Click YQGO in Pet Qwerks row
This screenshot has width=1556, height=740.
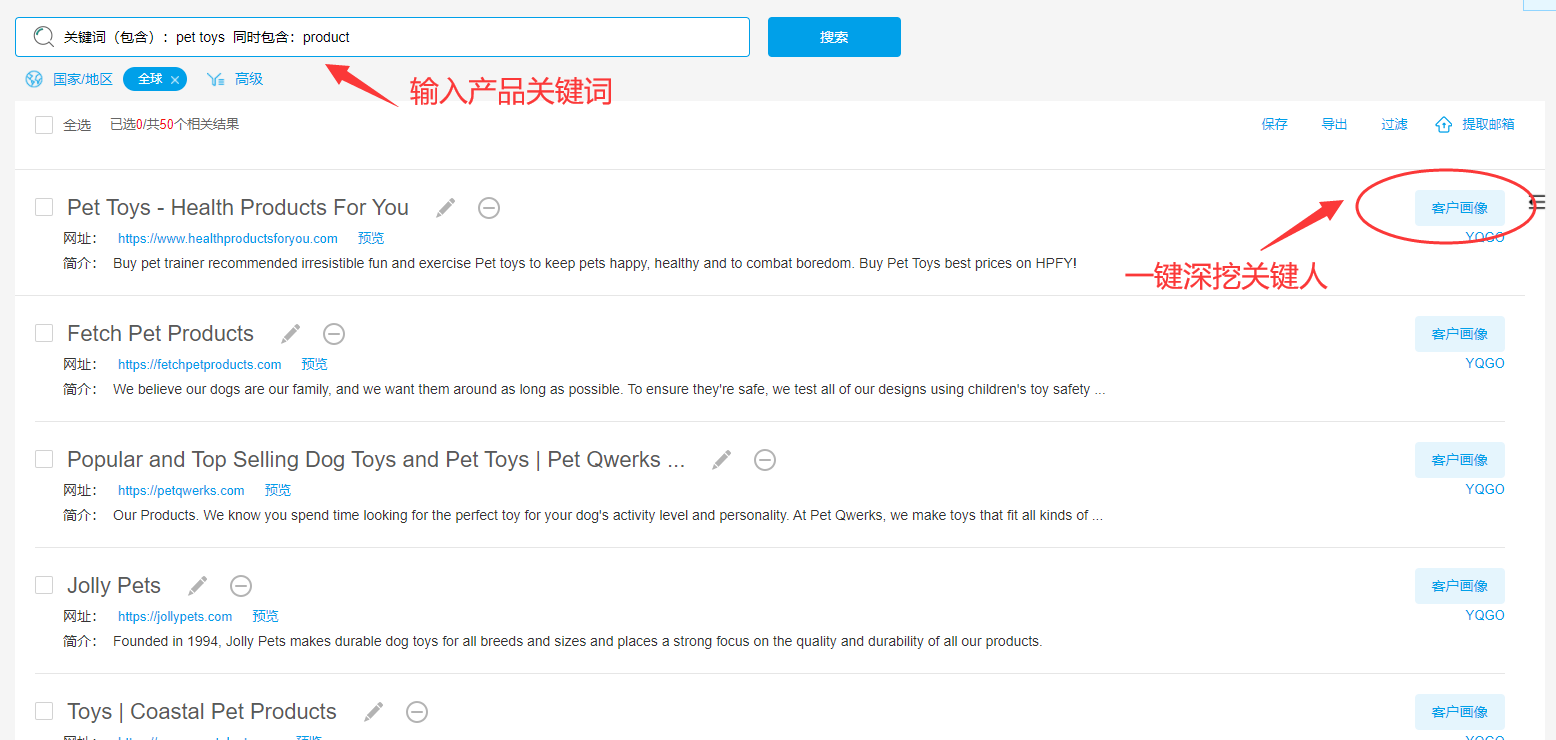pyautogui.click(x=1485, y=489)
